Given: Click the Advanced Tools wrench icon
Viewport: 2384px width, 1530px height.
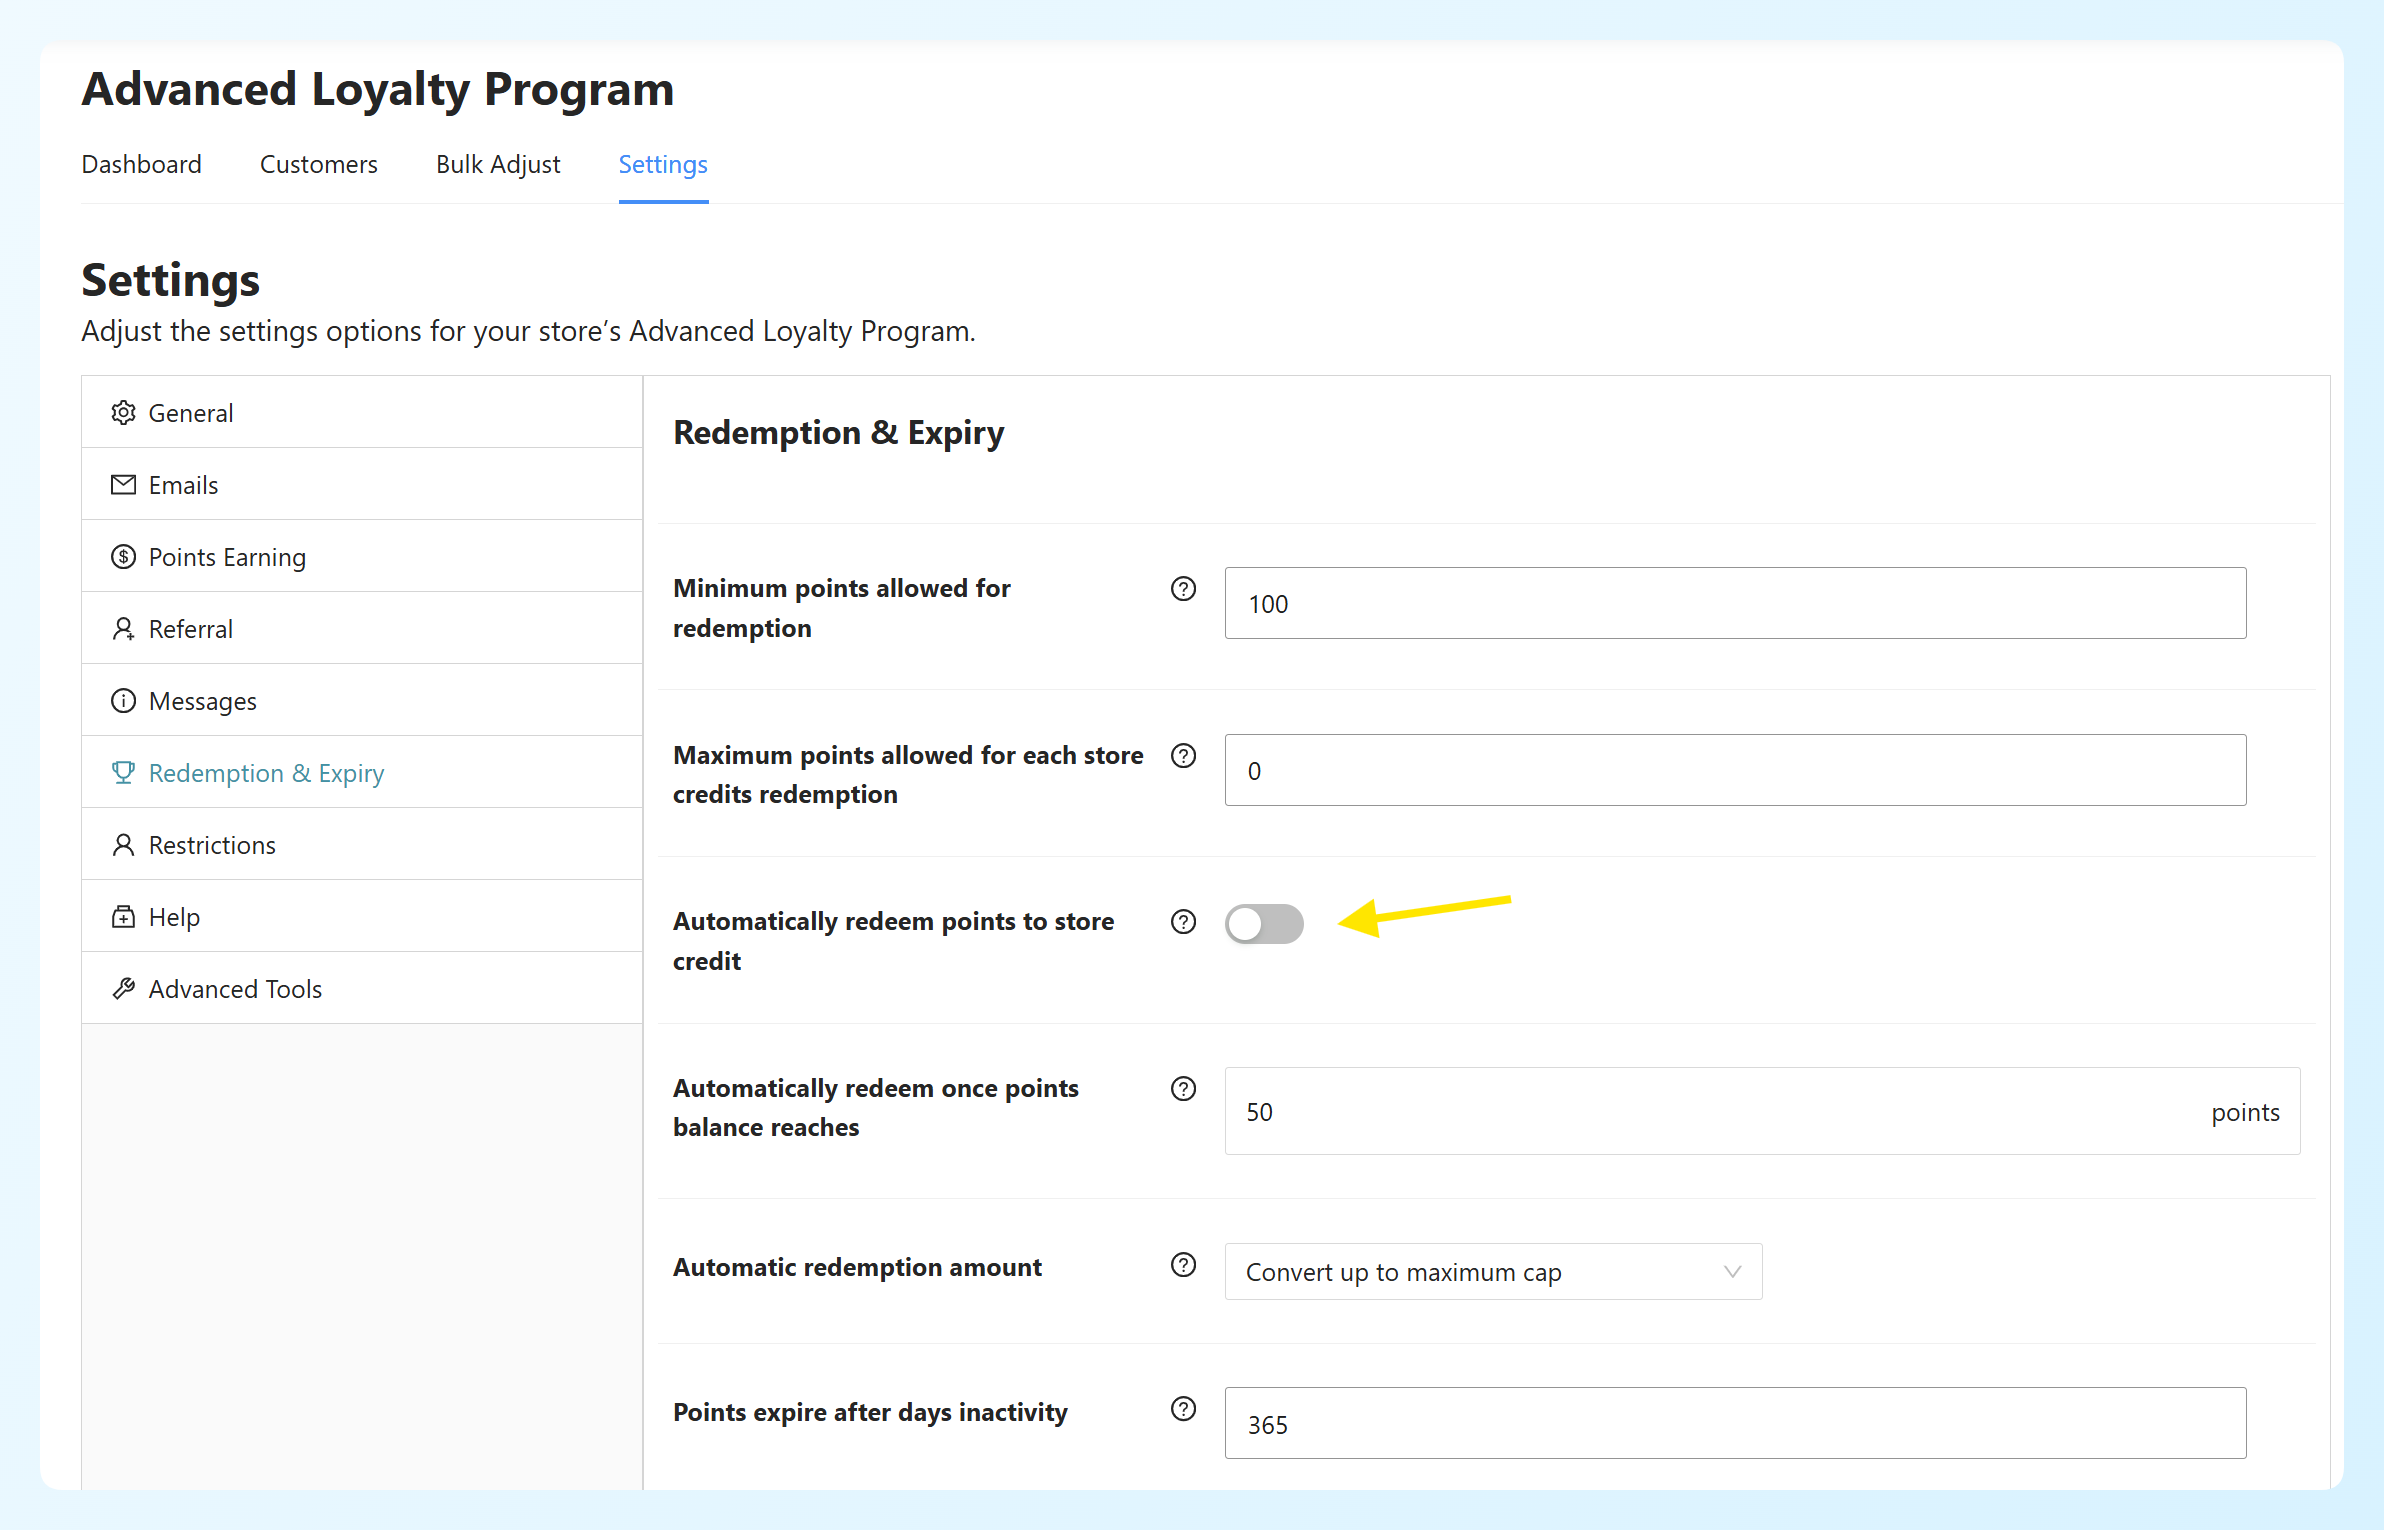Looking at the screenshot, I should click(123, 989).
